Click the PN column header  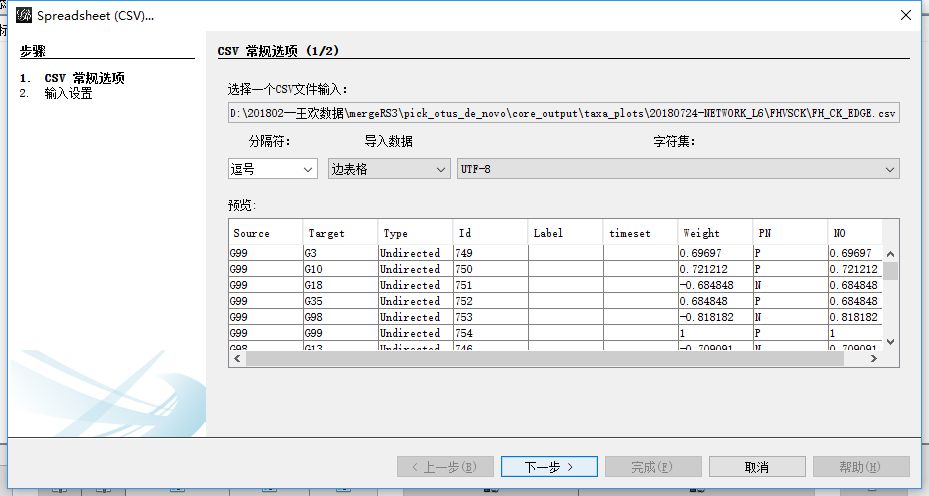pos(790,233)
